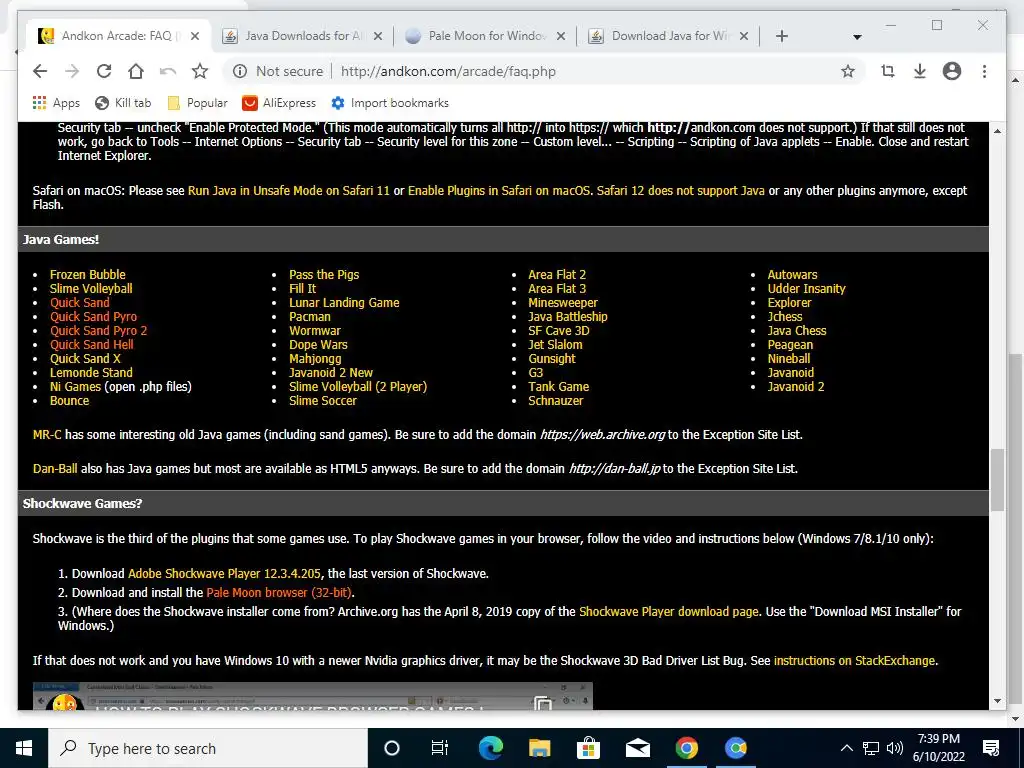Go back using the browser back arrow
The image size is (1024, 768).
coord(40,71)
